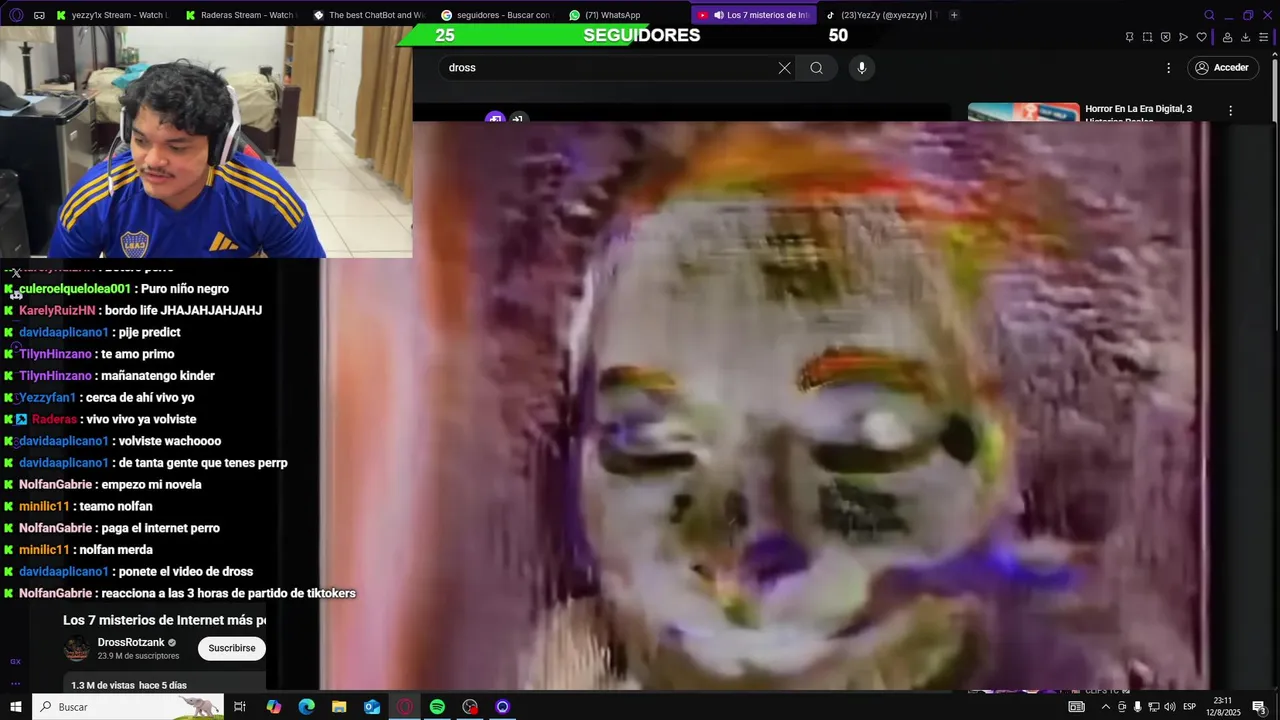Click the message reacciona a las 3 horas

coord(229,594)
